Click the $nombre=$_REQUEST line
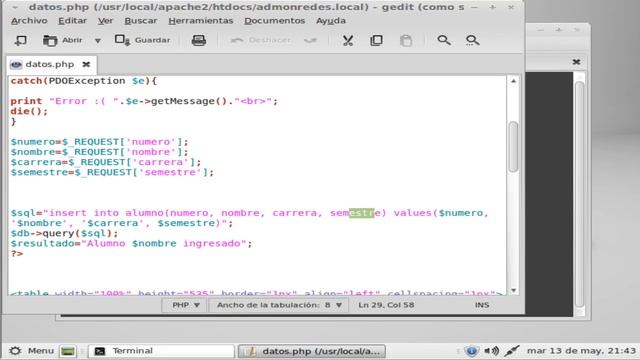640x360 pixels. (x=100, y=152)
